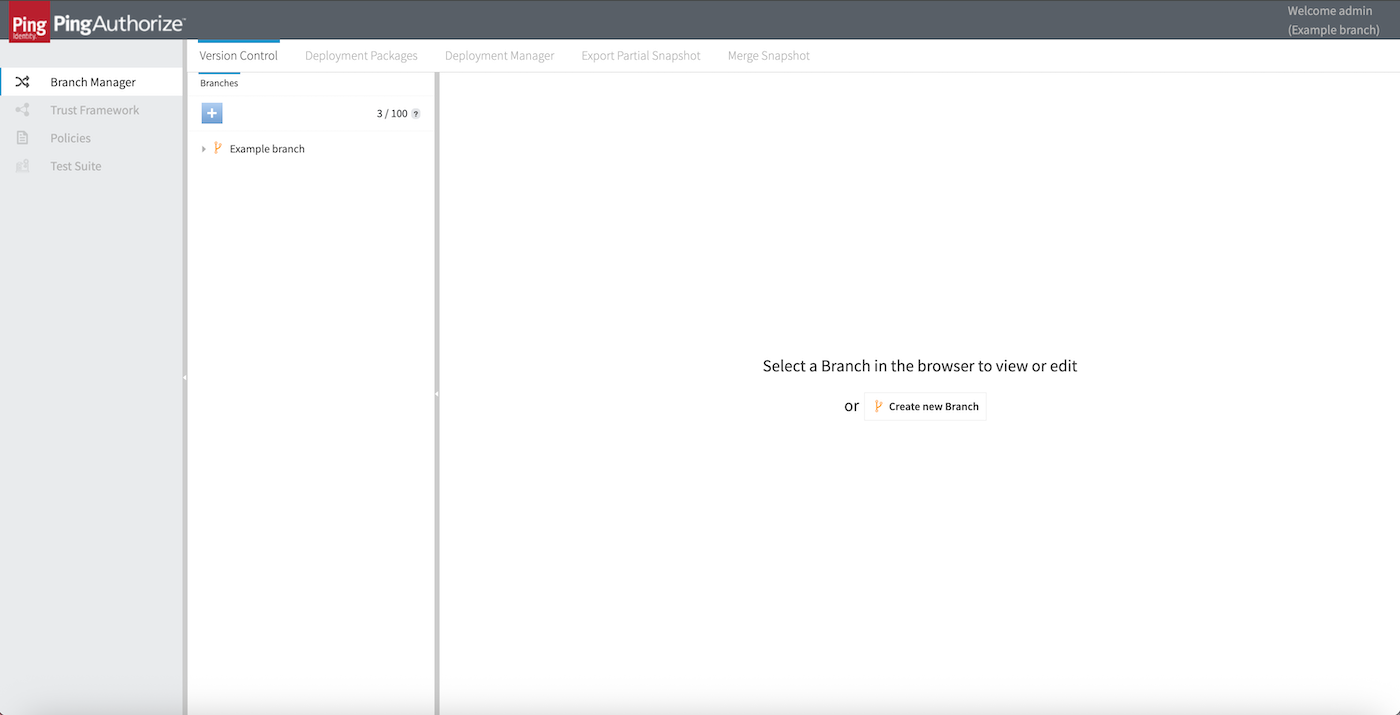Click the blue plus icon in Branches panel

[x=211, y=113]
